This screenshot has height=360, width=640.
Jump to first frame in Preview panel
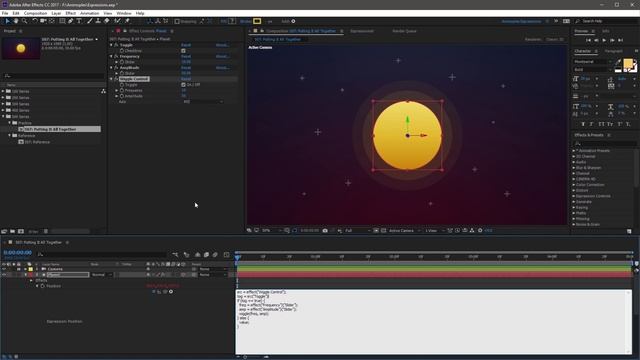click(x=588, y=40)
